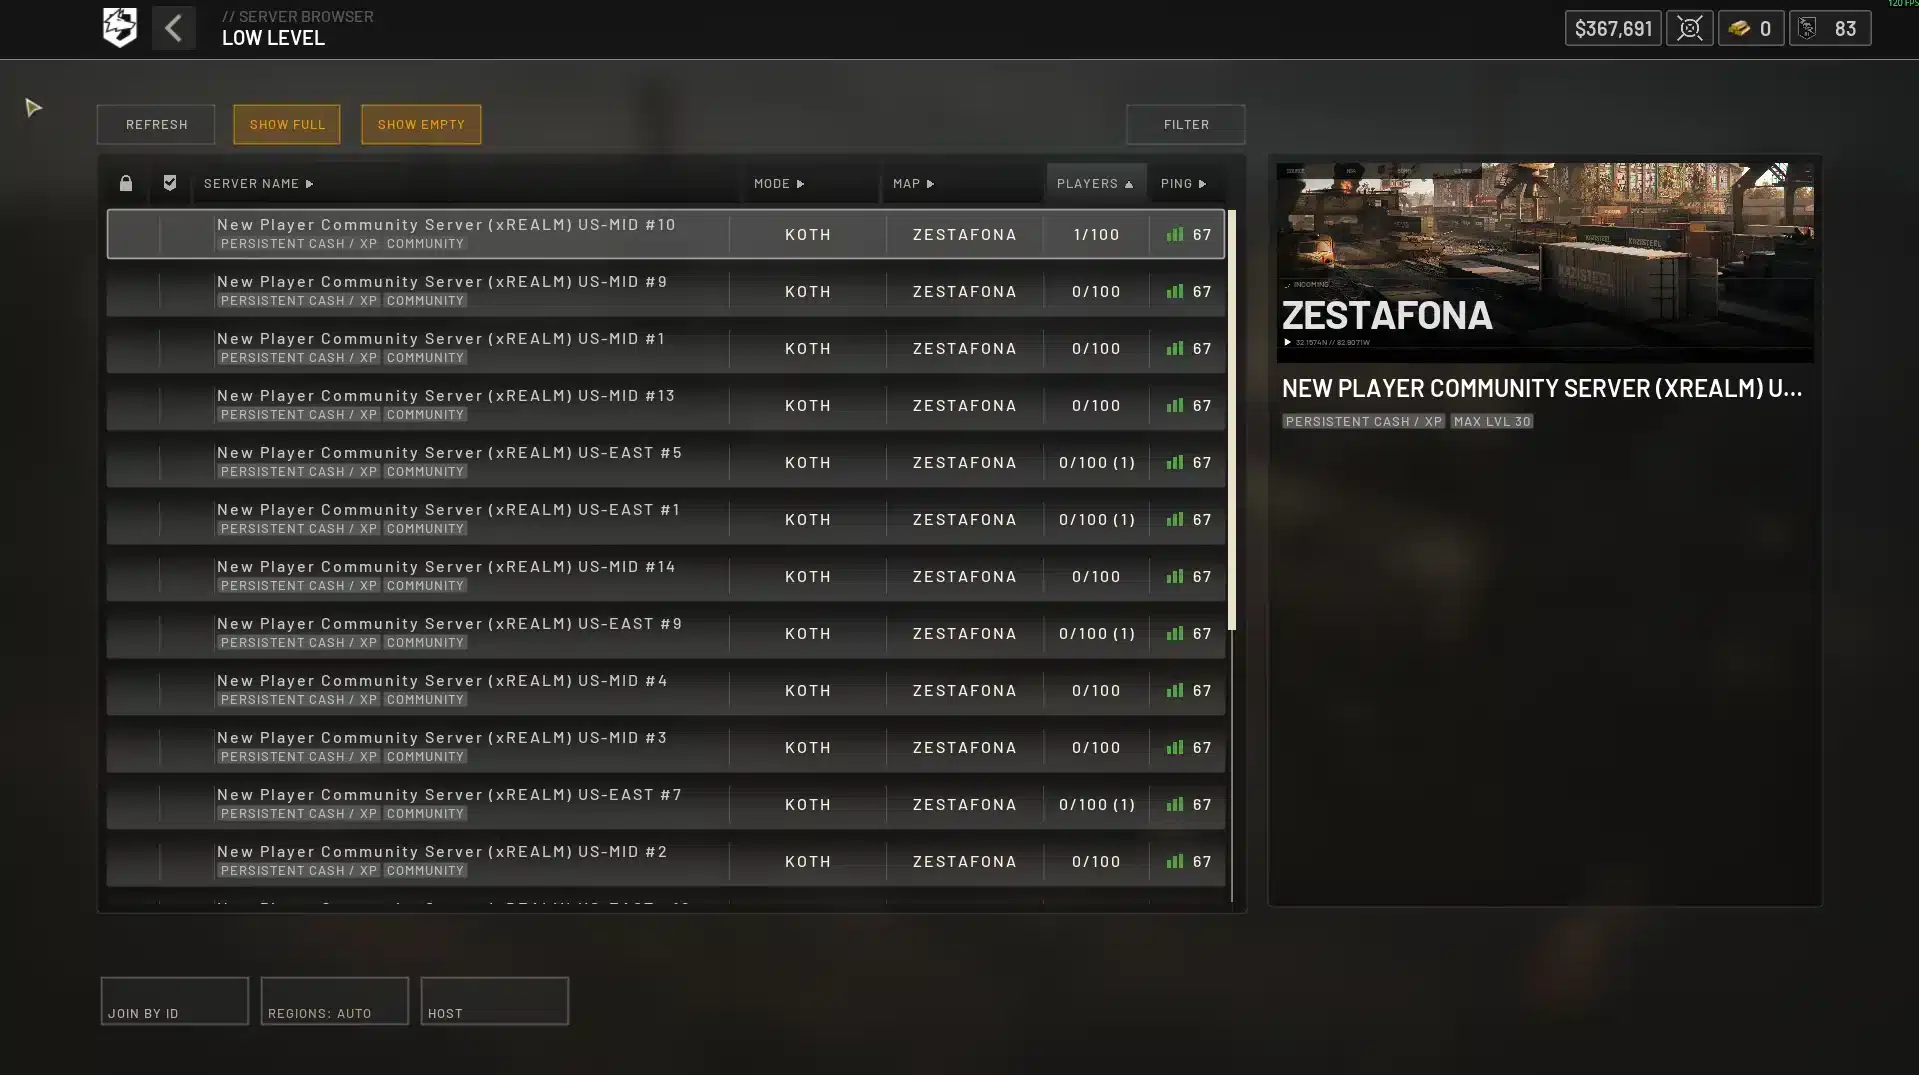Sort by the lock icon column

click(x=125, y=183)
